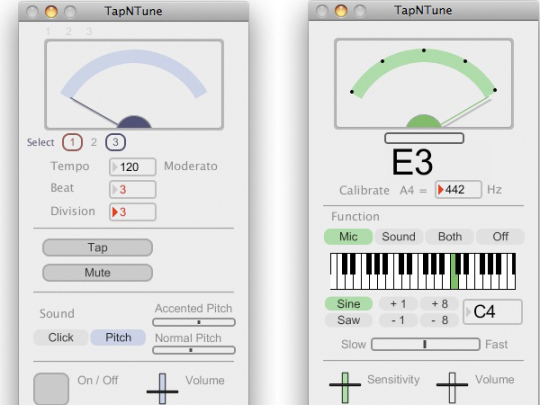The height and width of the screenshot is (405, 540).
Task: Click the Calibrate A4 frequency box 442
Action: [x=458, y=189]
